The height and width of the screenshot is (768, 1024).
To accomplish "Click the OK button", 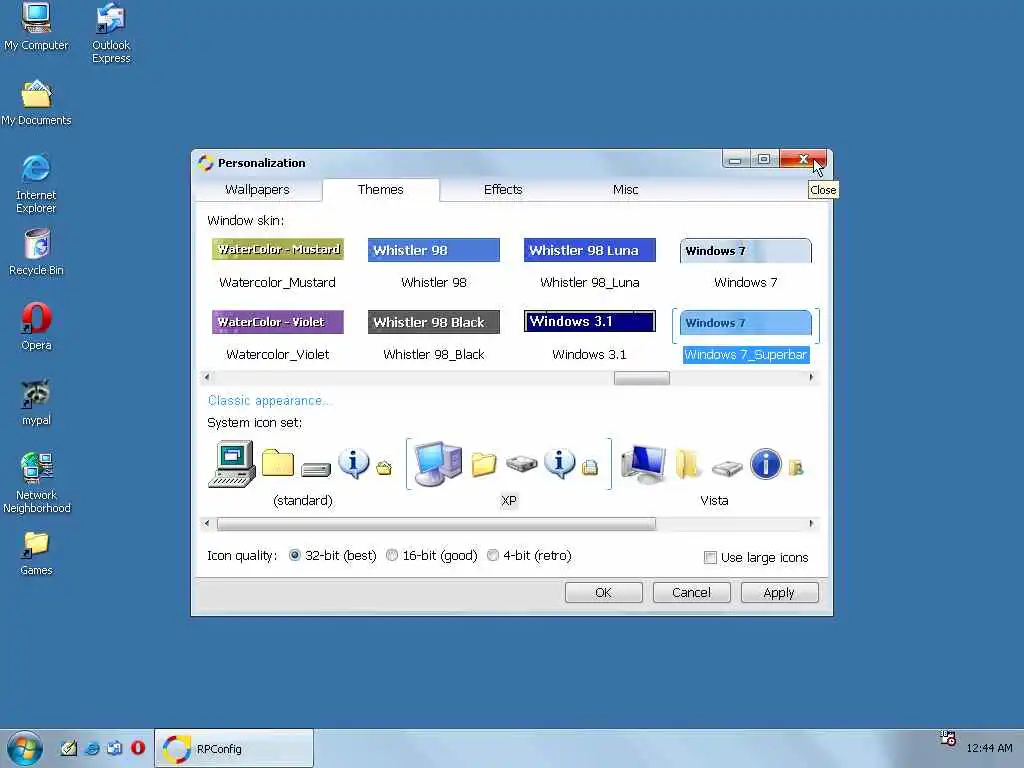I will 603,592.
